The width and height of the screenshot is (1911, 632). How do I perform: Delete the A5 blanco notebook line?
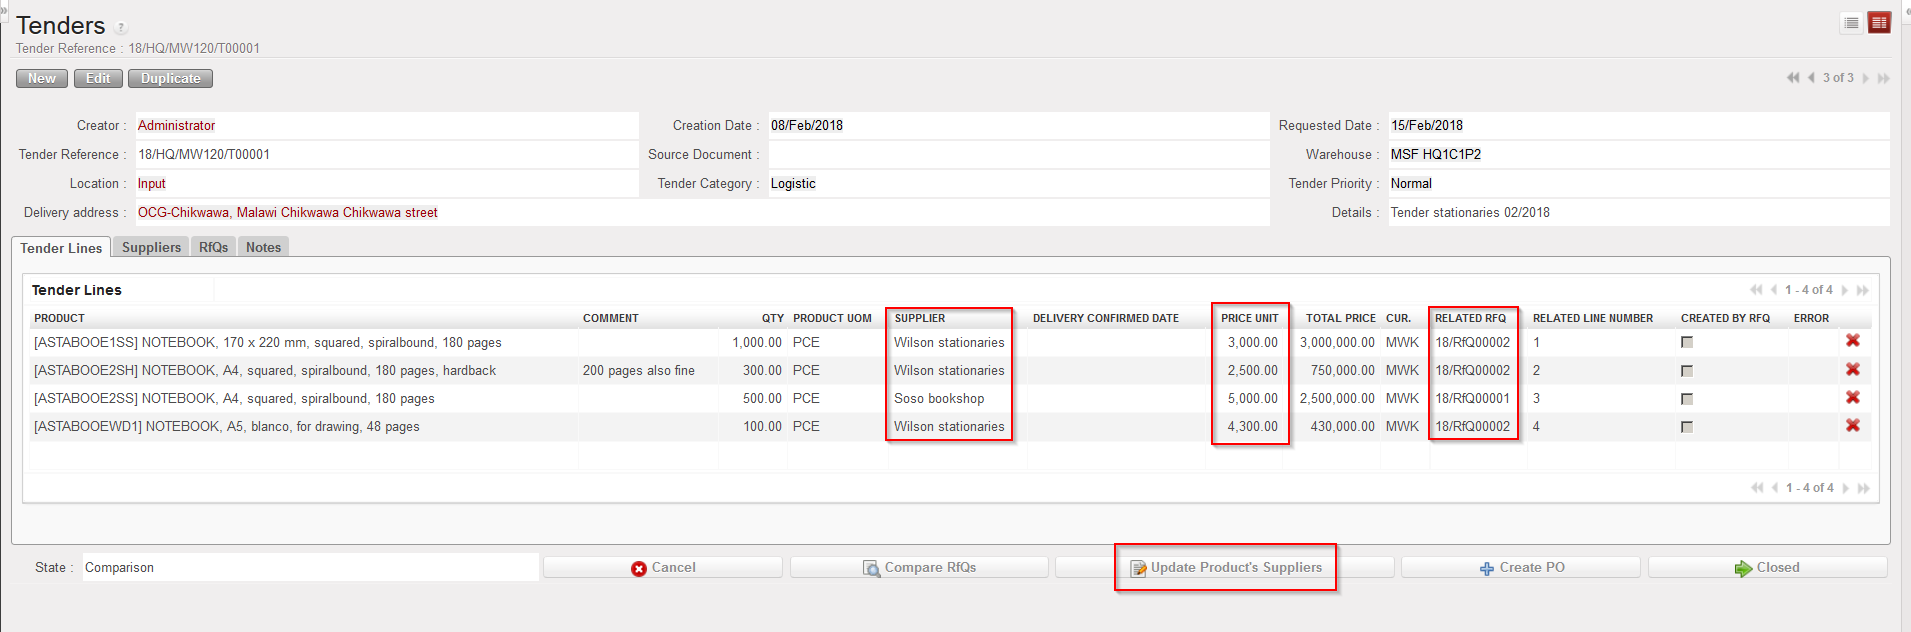click(x=1852, y=426)
